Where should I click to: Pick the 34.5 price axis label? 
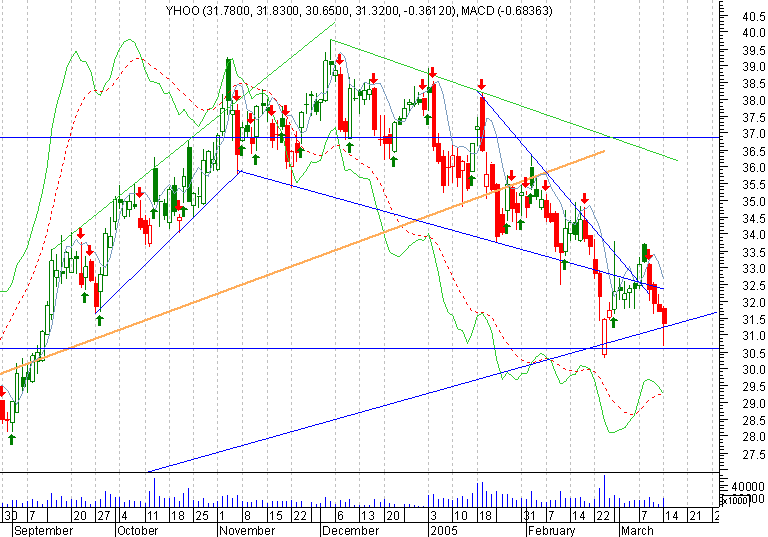point(753,218)
